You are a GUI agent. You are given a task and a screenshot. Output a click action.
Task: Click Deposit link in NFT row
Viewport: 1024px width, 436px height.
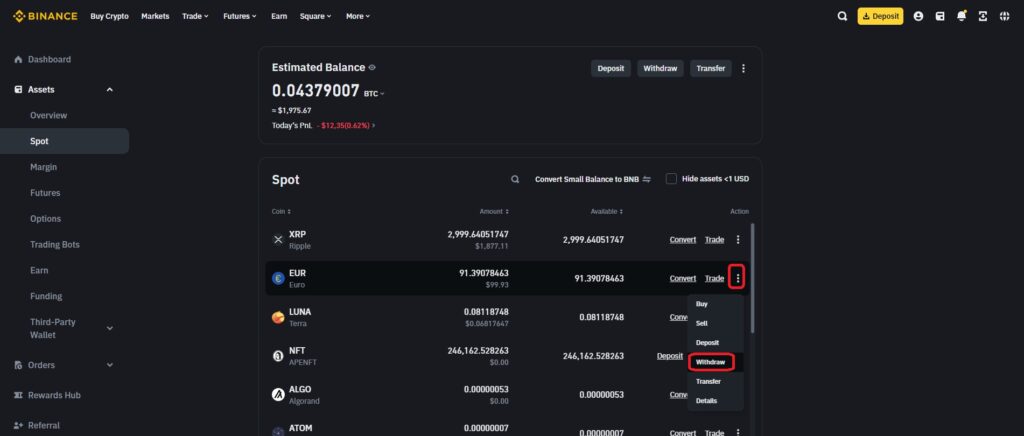pyautogui.click(x=669, y=356)
